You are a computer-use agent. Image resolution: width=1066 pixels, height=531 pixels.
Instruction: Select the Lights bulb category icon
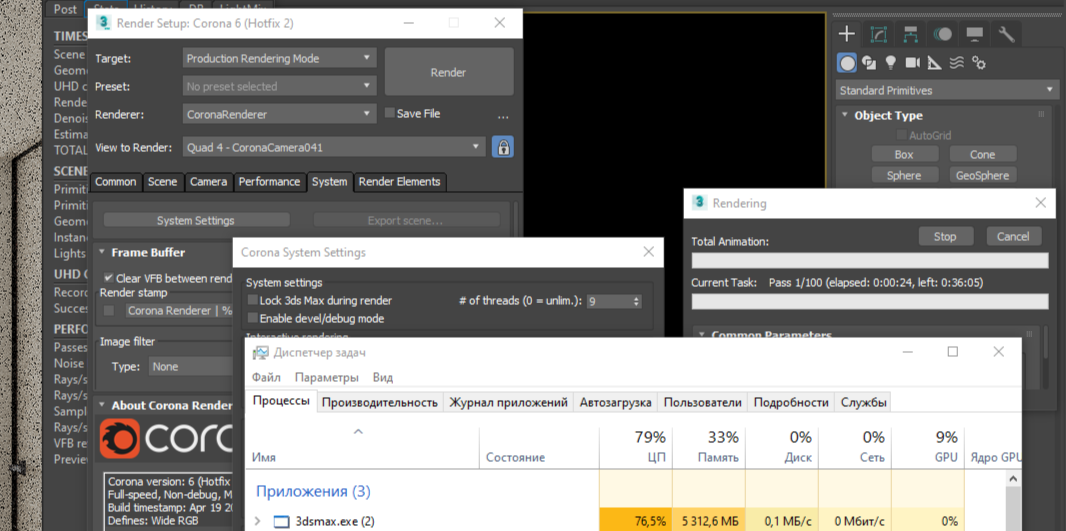tap(890, 63)
